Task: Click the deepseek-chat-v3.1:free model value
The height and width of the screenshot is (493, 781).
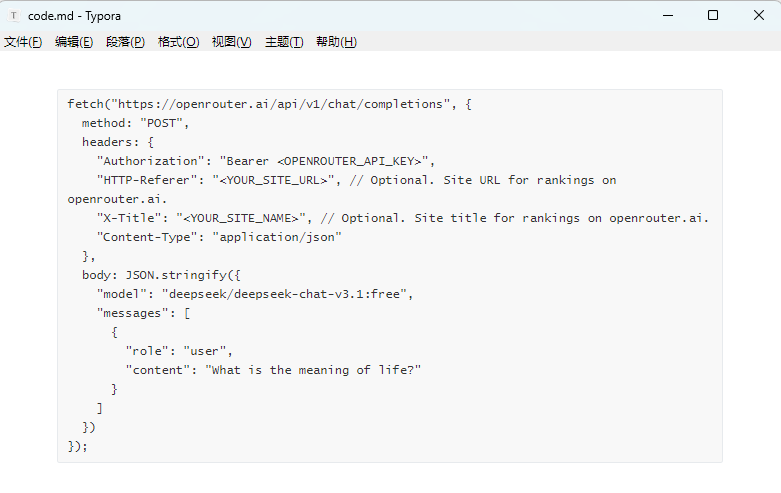Action: coord(284,294)
